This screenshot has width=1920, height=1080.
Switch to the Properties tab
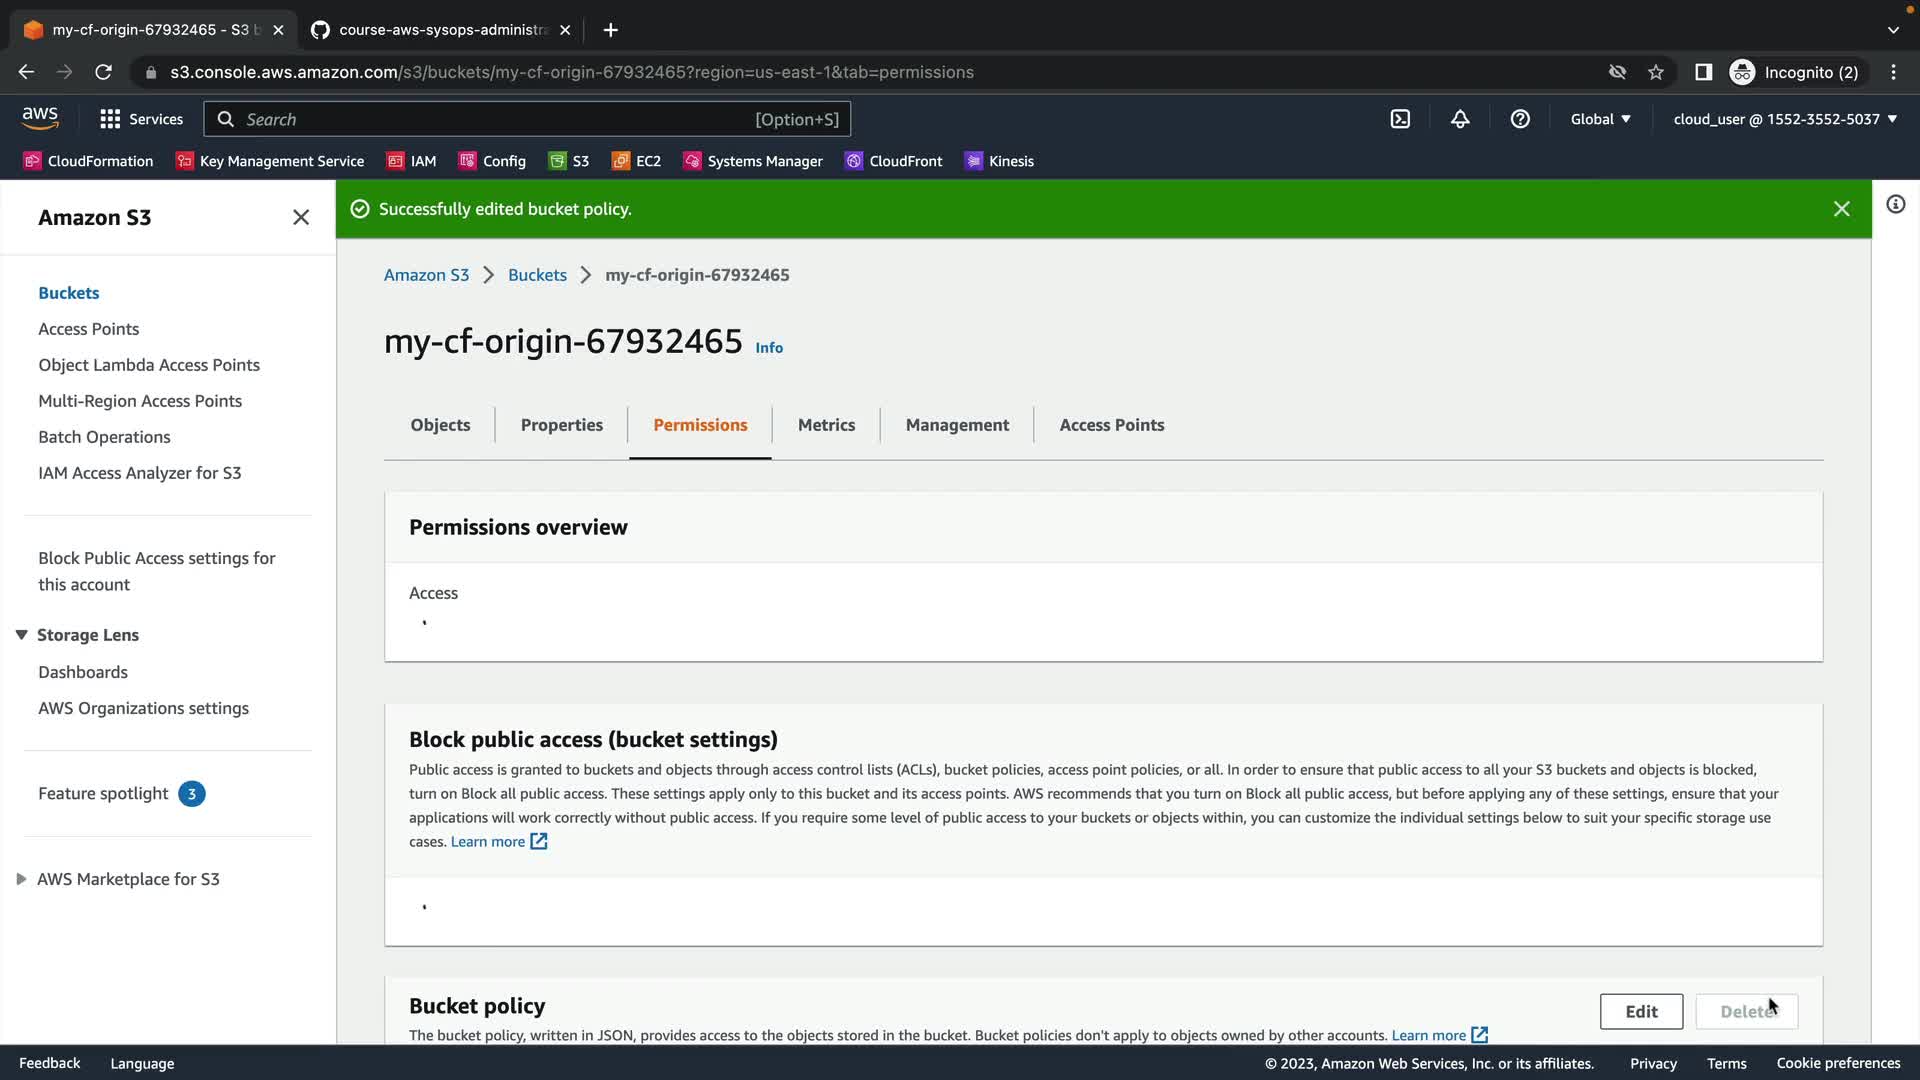tap(561, 425)
